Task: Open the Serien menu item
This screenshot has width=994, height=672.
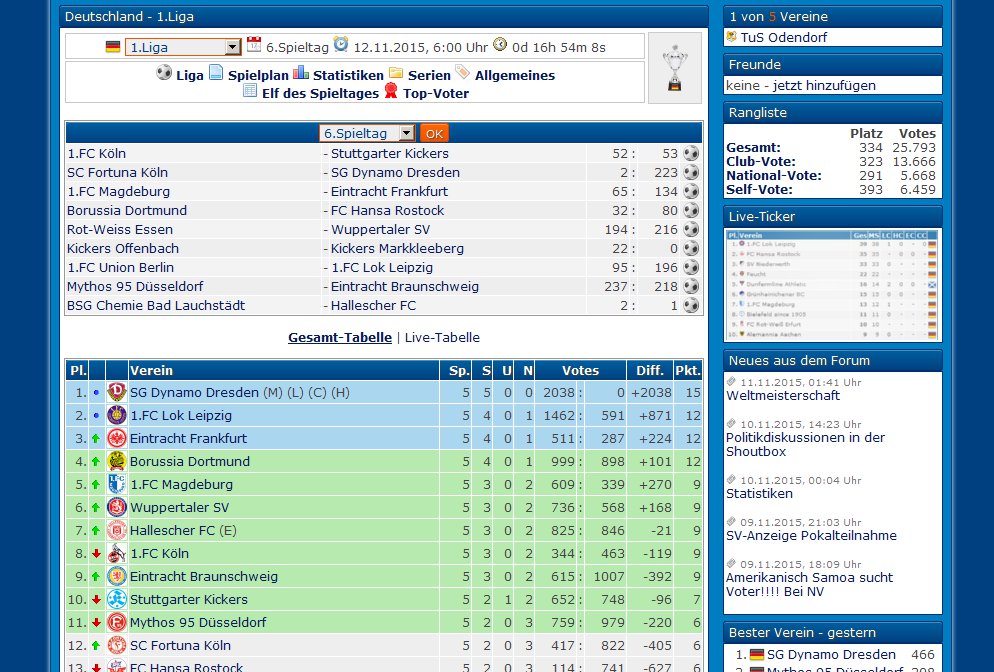Action: (x=429, y=75)
